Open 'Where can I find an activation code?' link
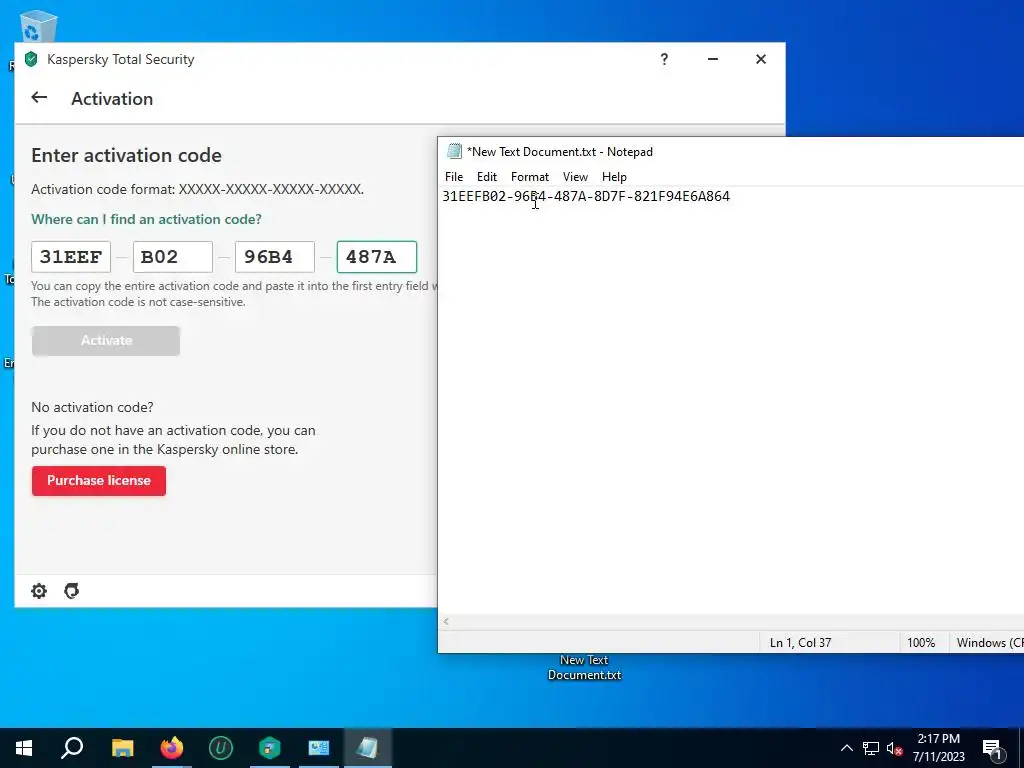This screenshot has width=1024, height=768. pos(146,219)
